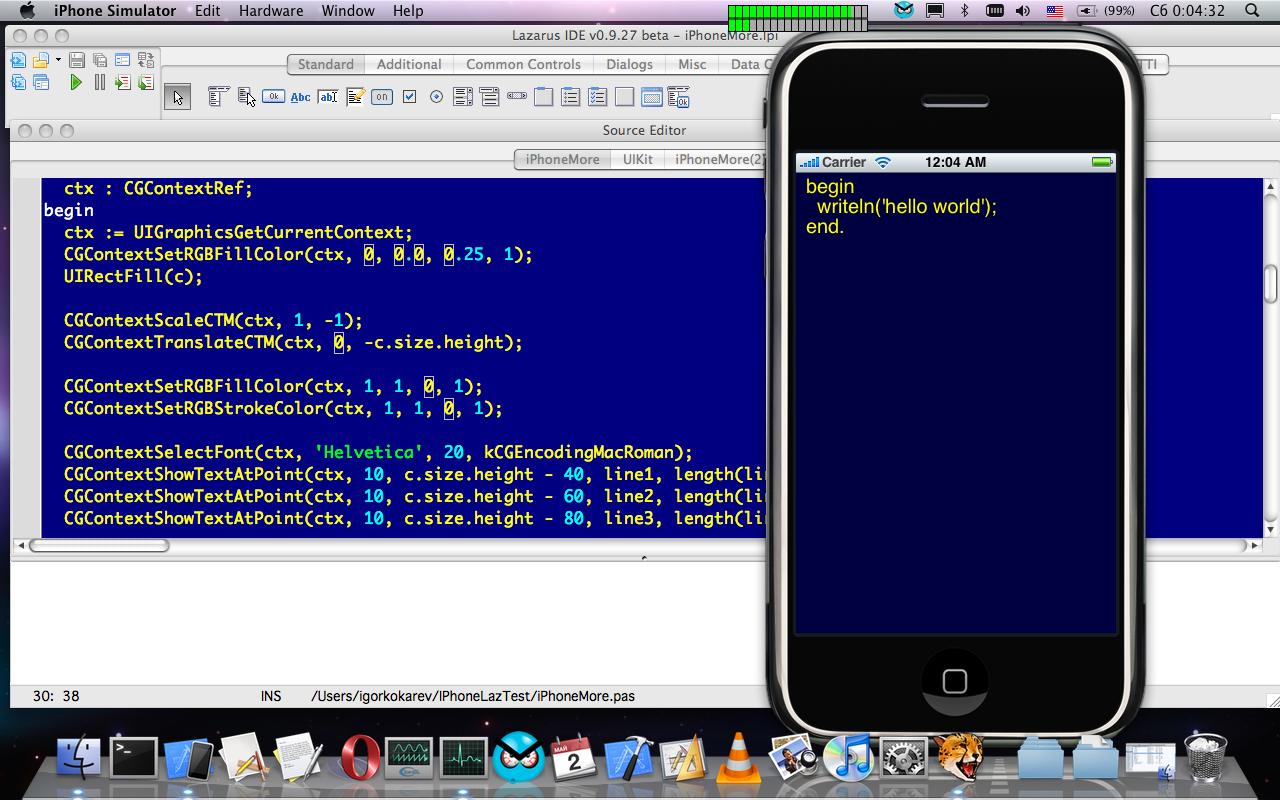This screenshot has width=1280, height=800.
Task: Open the Common Controls palette tab
Action: point(523,64)
